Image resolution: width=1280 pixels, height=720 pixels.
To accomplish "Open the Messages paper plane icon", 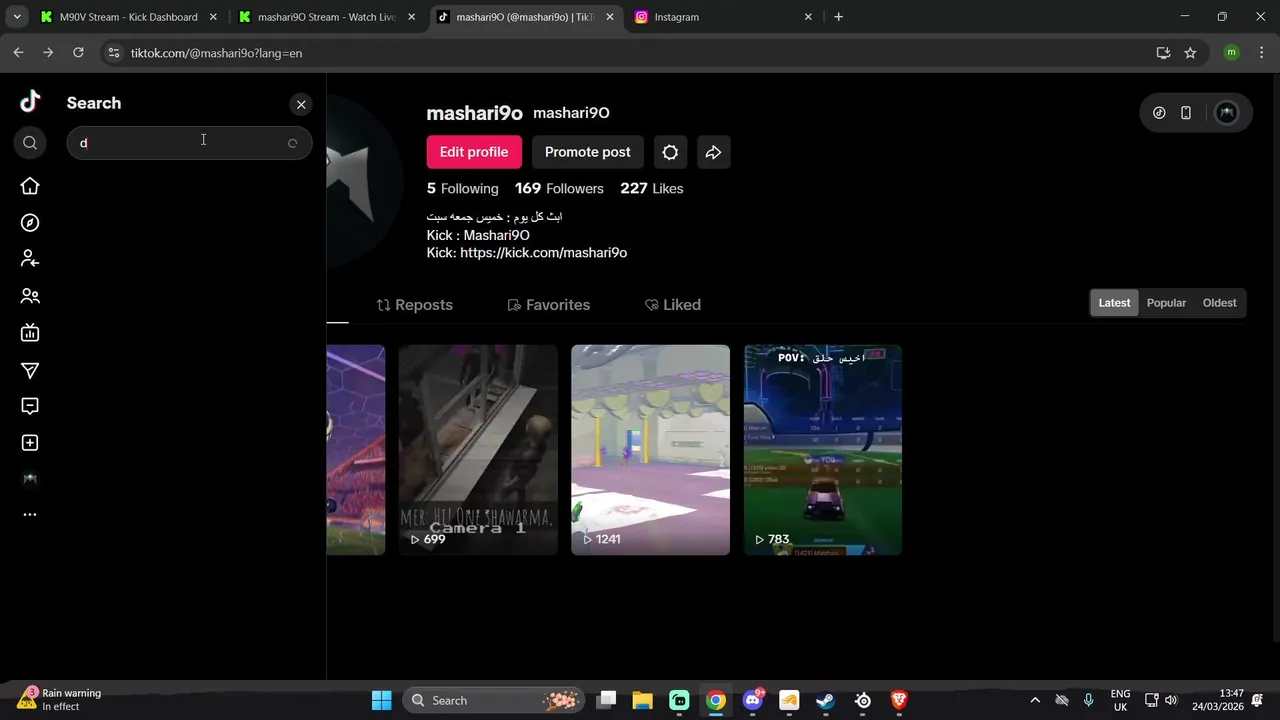I will click(30, 371).
